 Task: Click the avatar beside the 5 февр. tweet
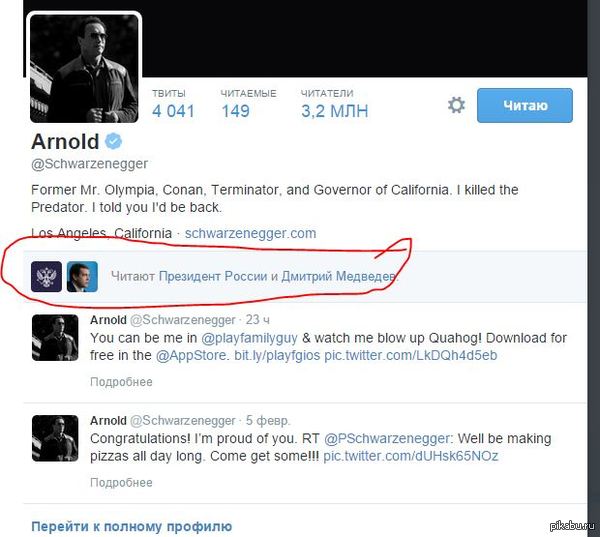click(55, 438)
